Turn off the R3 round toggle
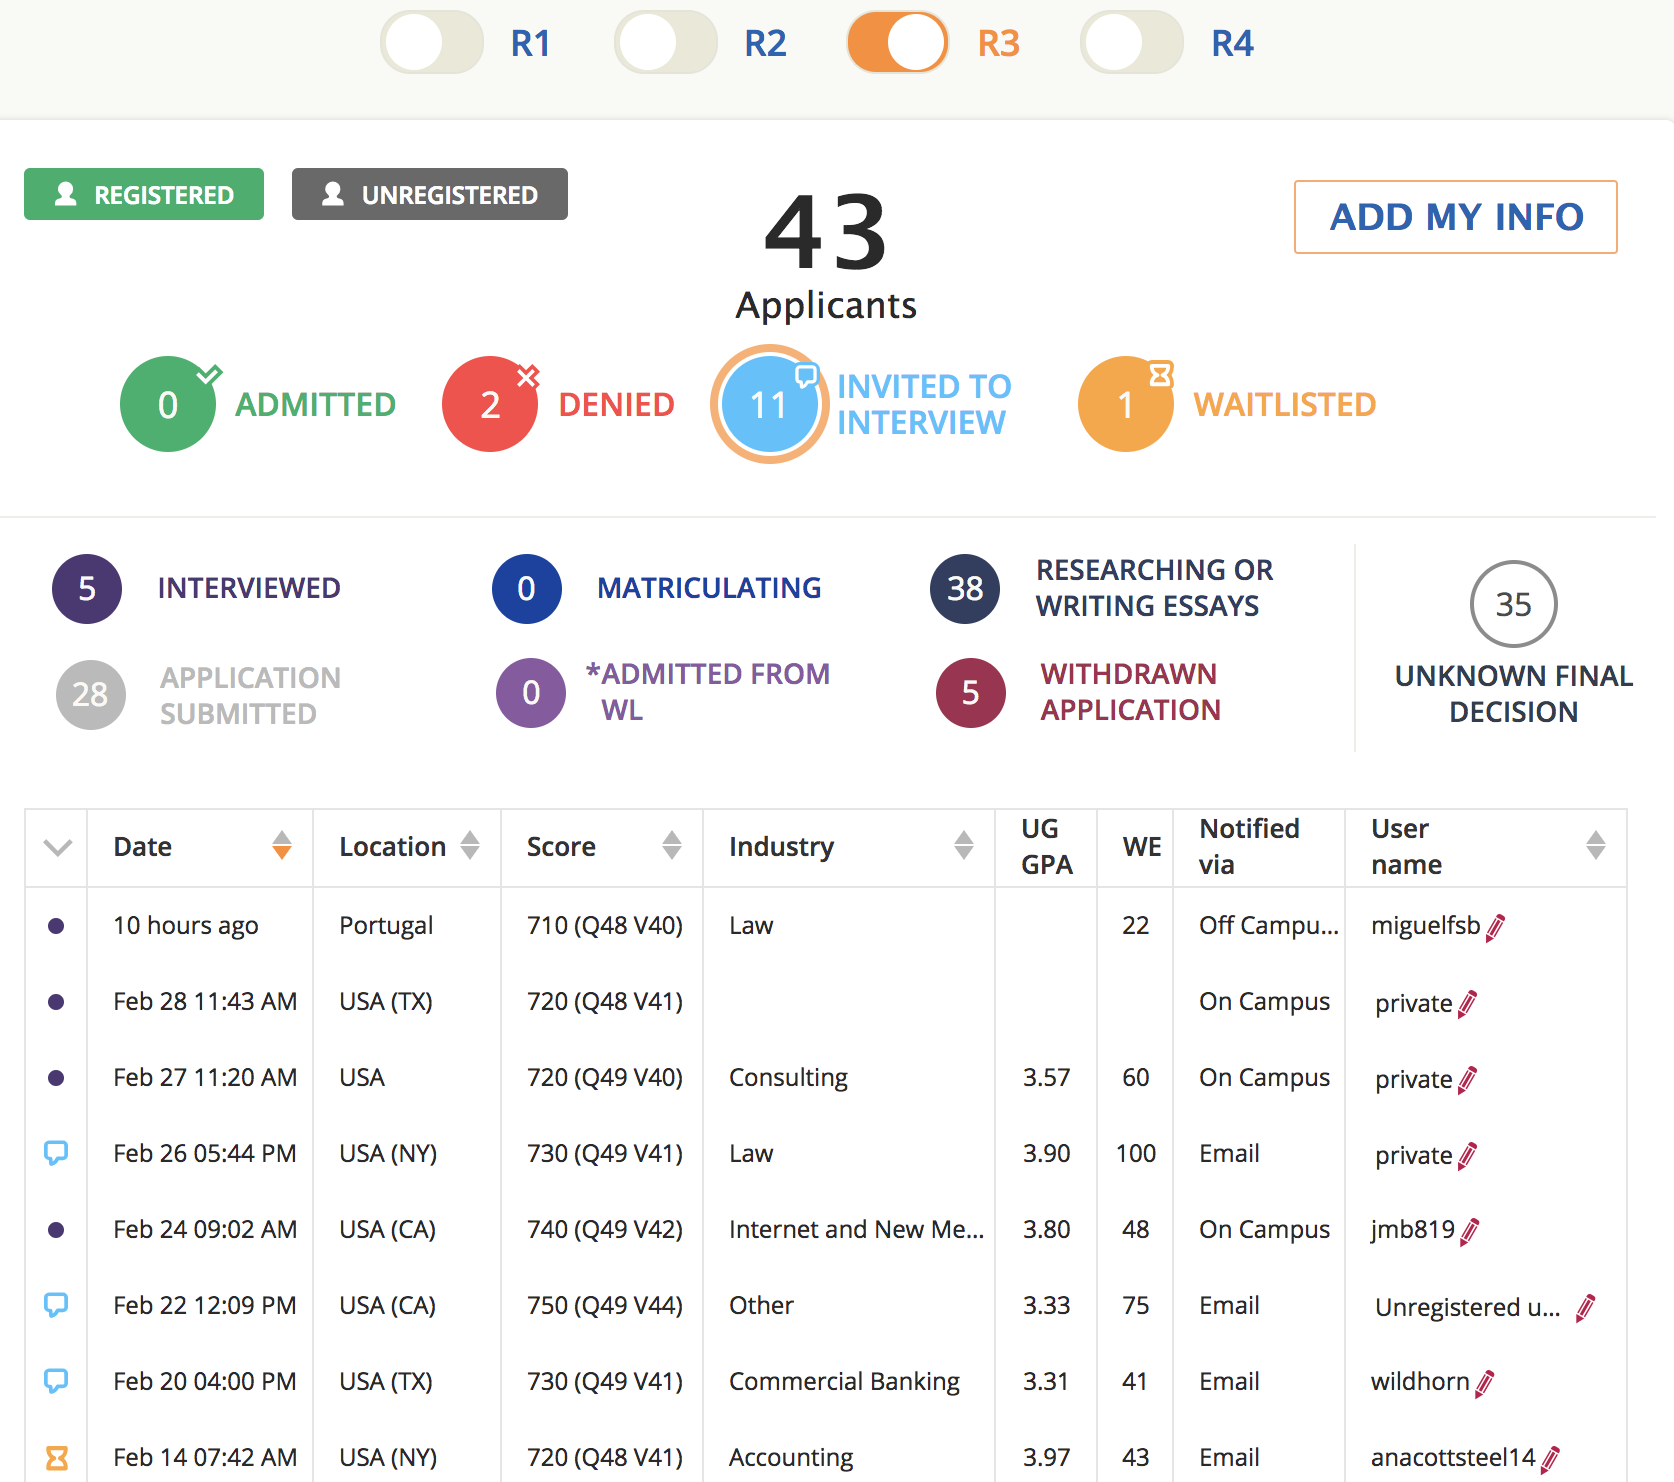The image size is (1674, 1482). (897, 42)
